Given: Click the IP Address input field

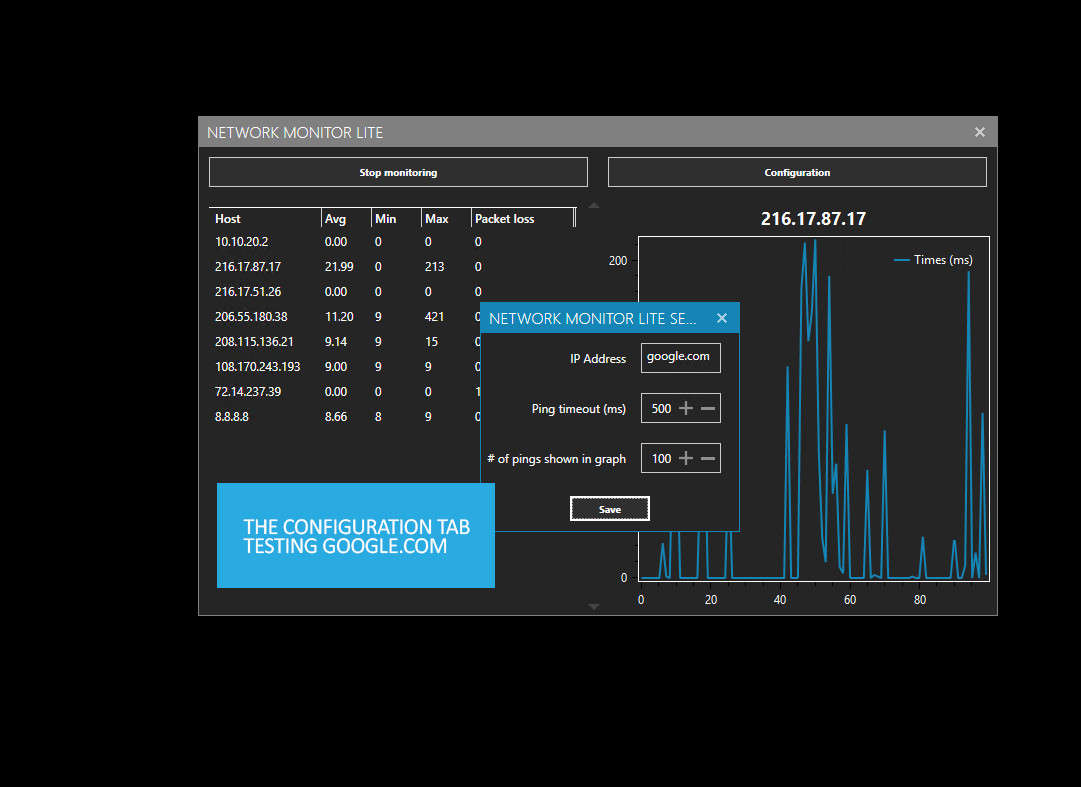Looking at the screenshot, I should point(680,357).
